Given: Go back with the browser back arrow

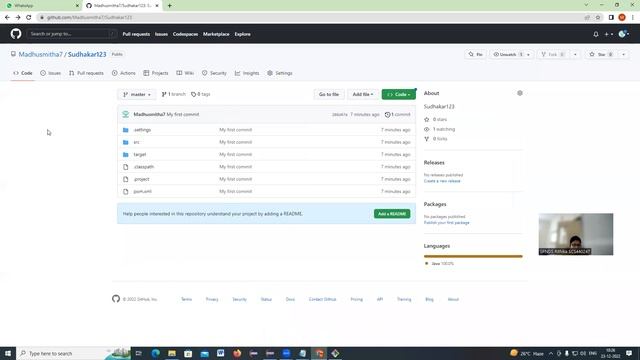Looking at the screenshot, I should tap(7, 18).
